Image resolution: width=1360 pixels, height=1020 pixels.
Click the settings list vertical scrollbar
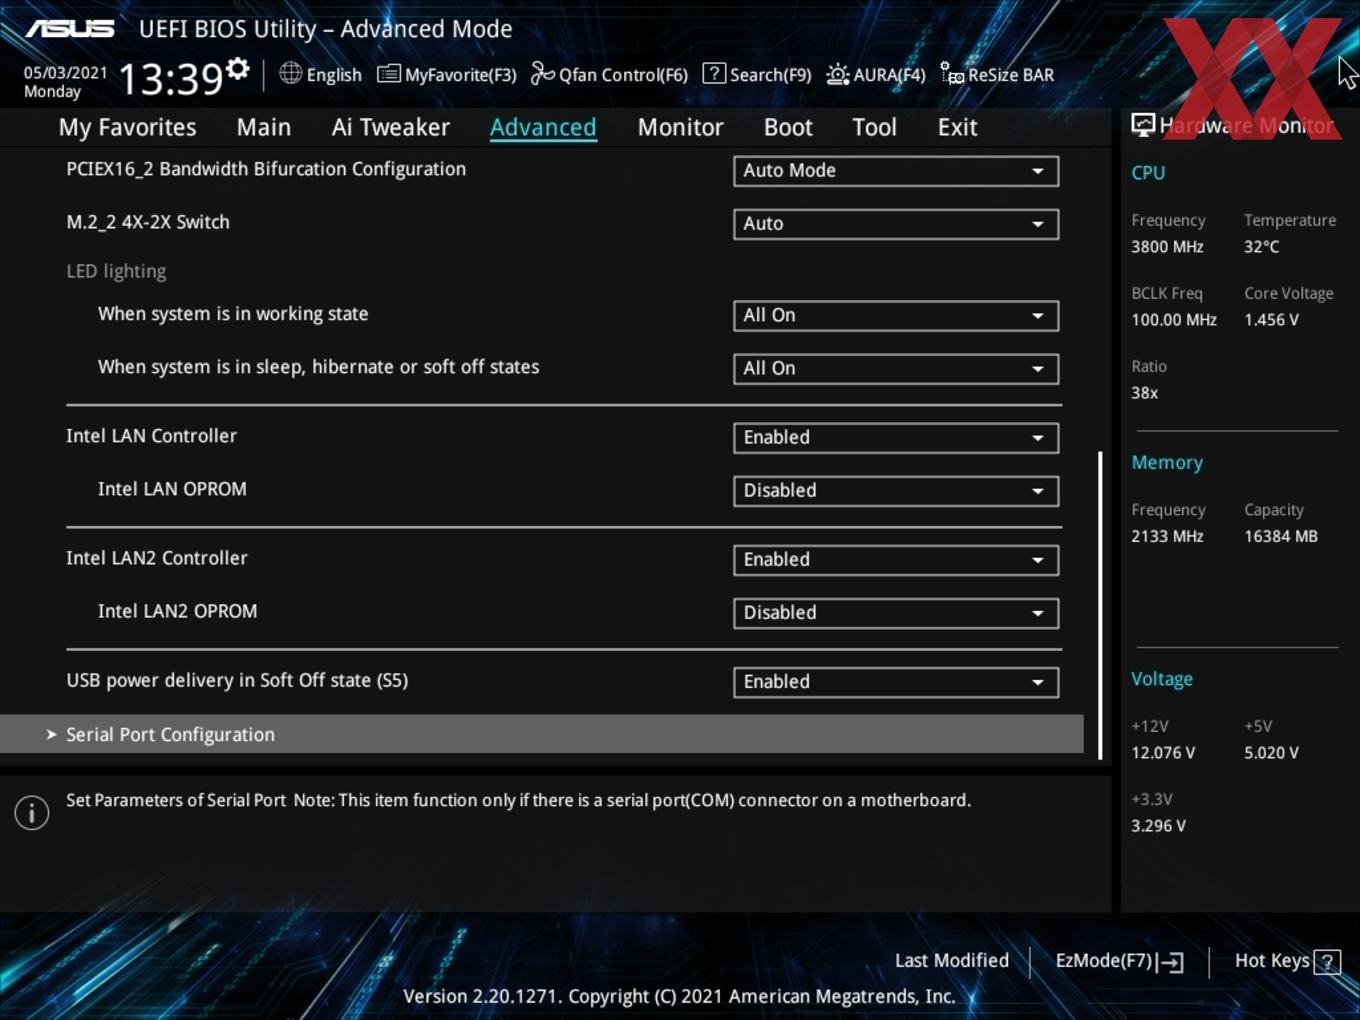[x=1100, y=604]
